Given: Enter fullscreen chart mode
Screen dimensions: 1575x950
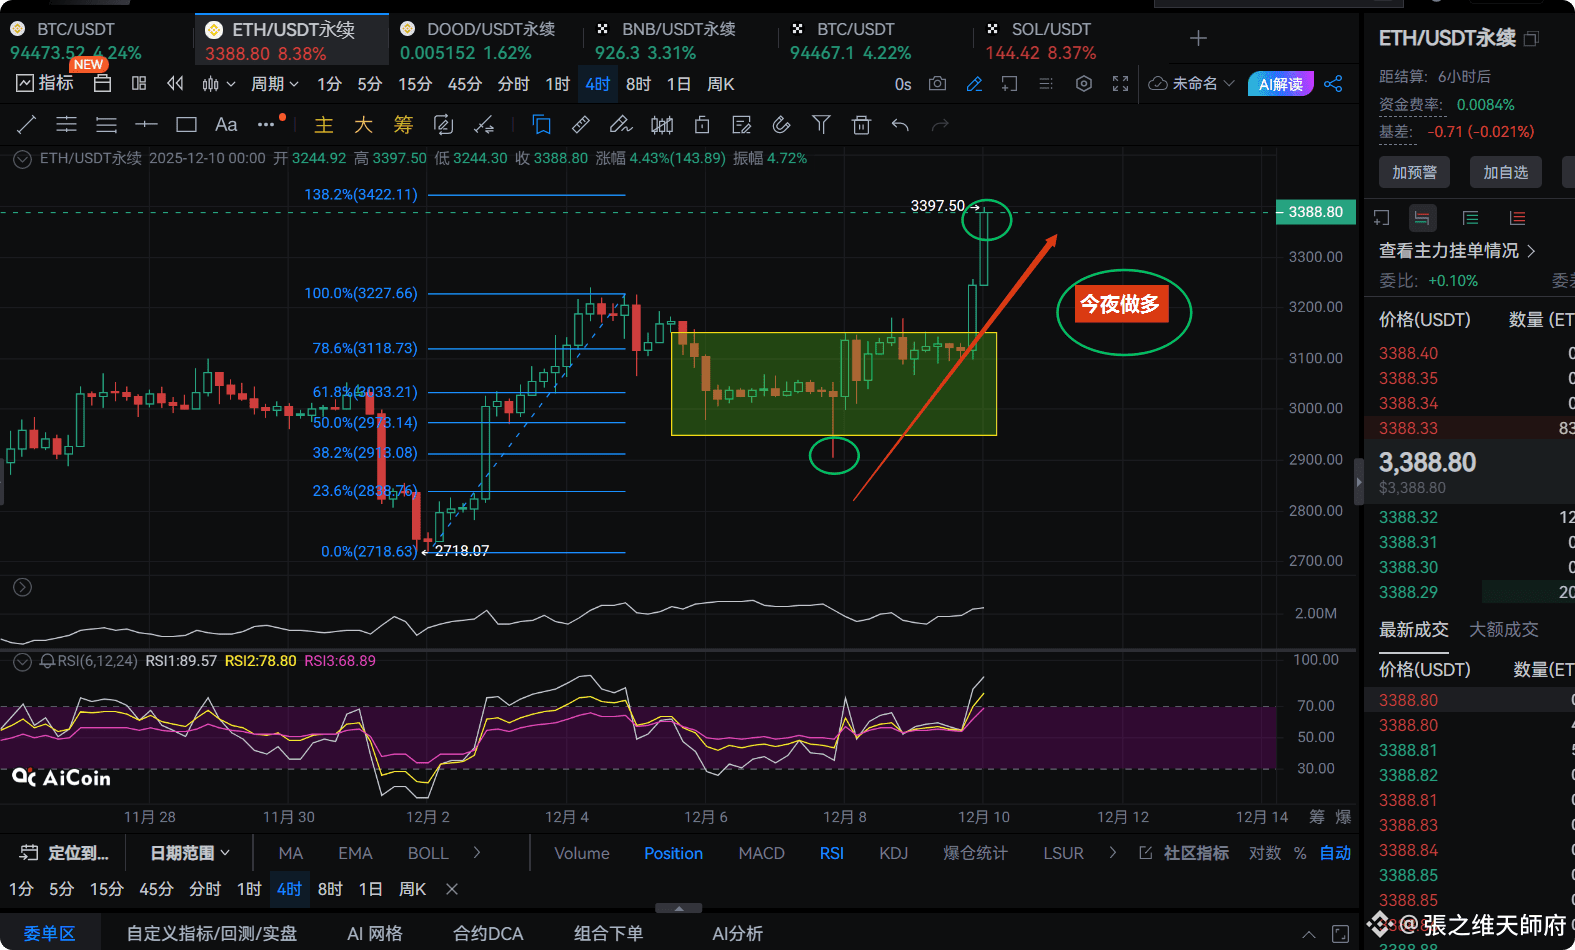Looking at the screenshot, I should [1121, 84].
